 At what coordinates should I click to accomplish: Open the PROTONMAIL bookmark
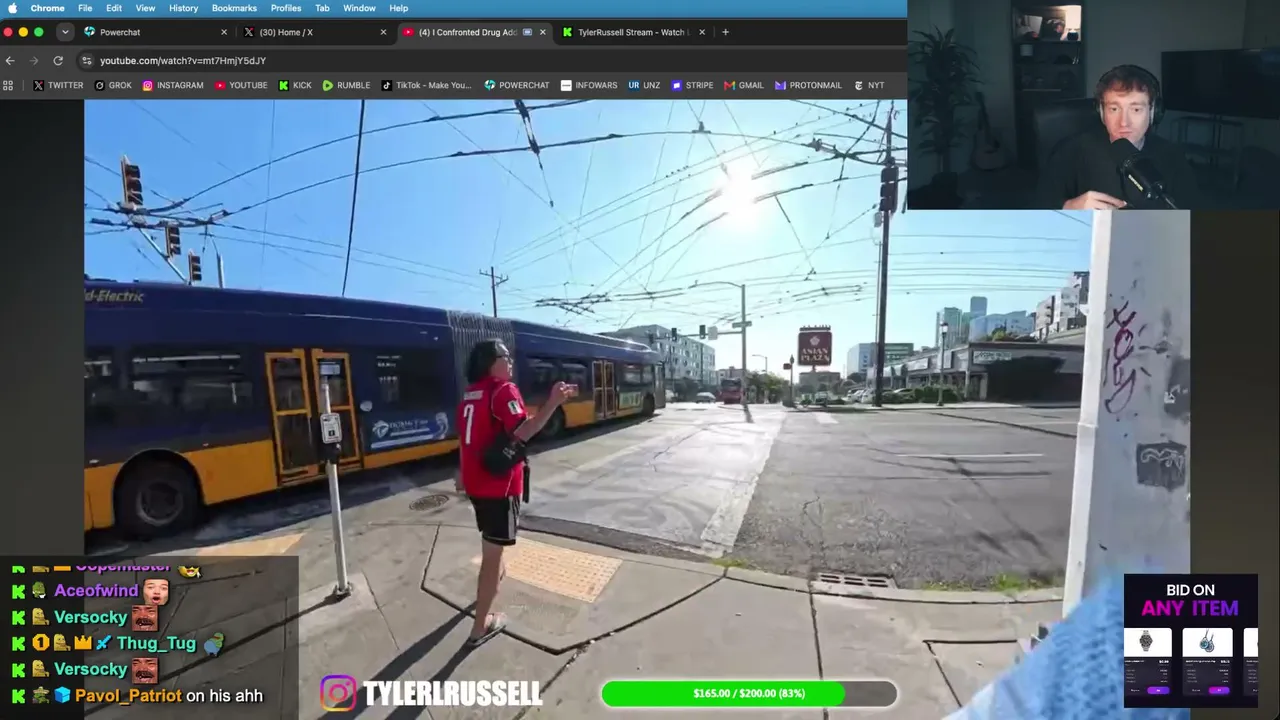(x=808, y=85)
